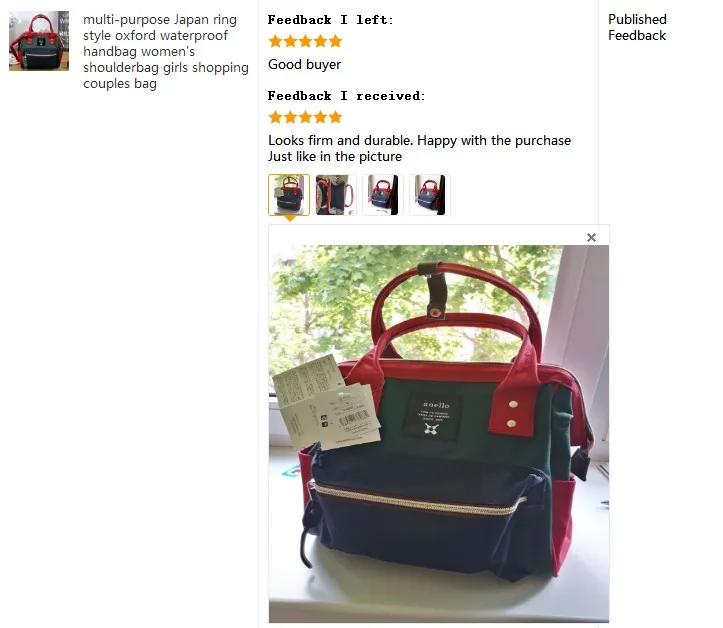Click the Good buyer comment text
Viewport: 723px width, 628px height.
click(x=304, y=65)
